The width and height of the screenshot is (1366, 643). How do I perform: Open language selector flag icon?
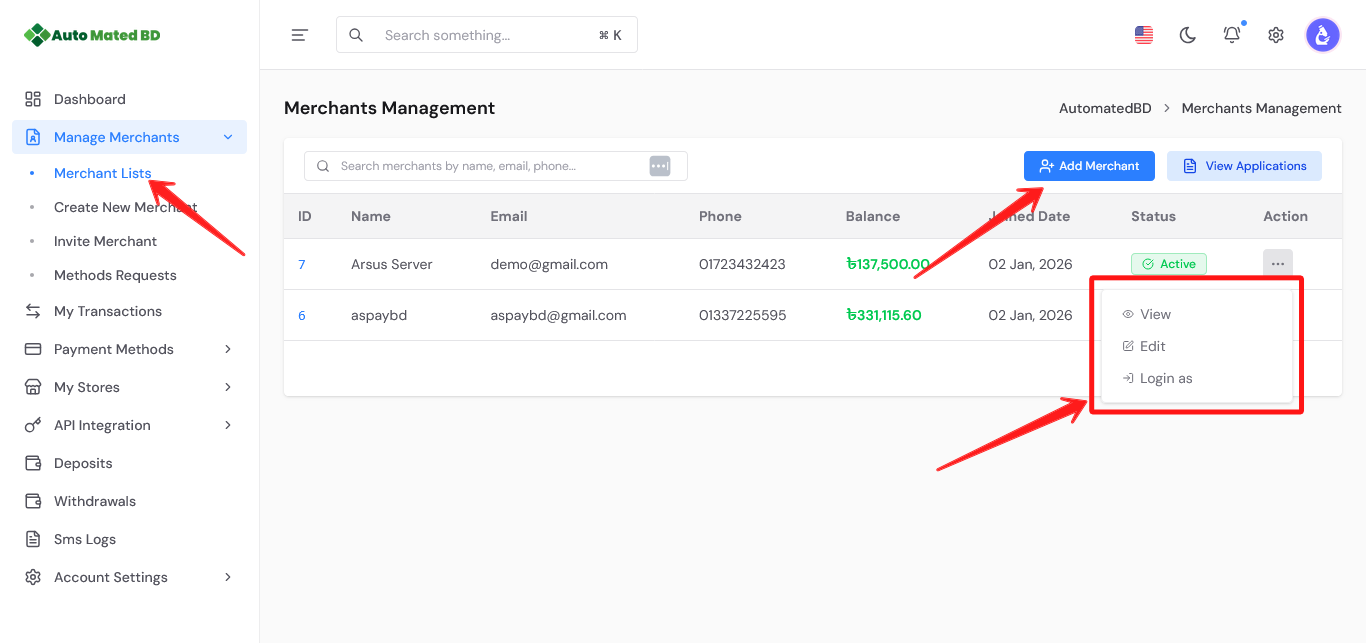pyautogui.click(x=1144, y=35)
